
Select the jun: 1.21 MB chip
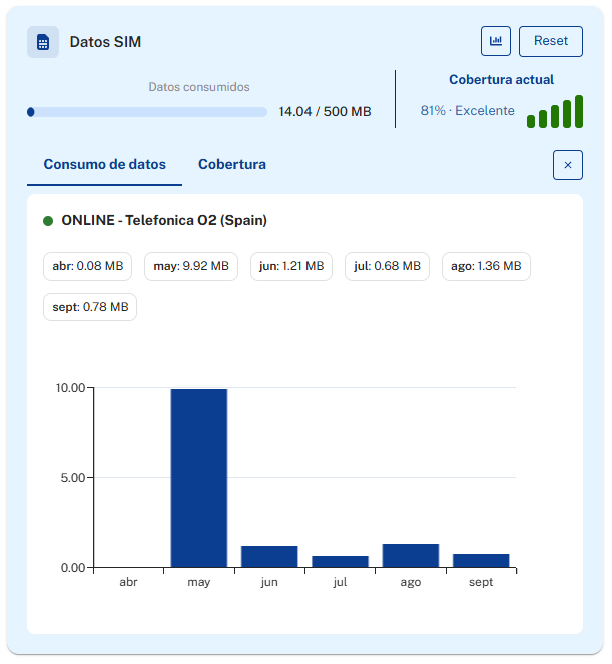tap(291, 266)
